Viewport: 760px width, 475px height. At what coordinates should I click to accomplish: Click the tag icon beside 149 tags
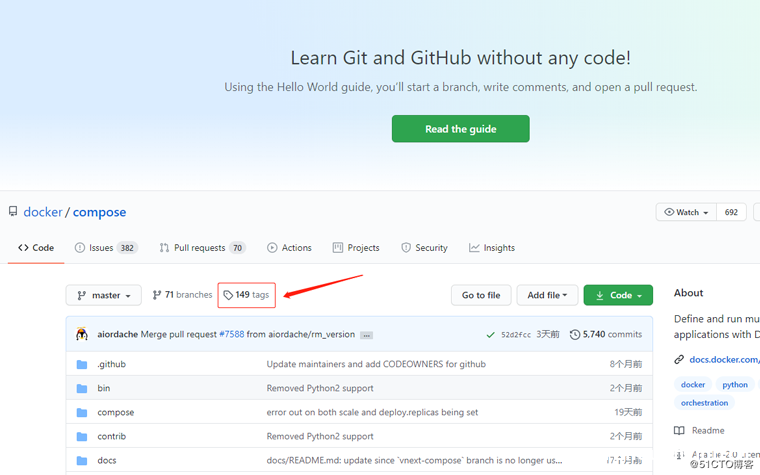coord(228,295)
